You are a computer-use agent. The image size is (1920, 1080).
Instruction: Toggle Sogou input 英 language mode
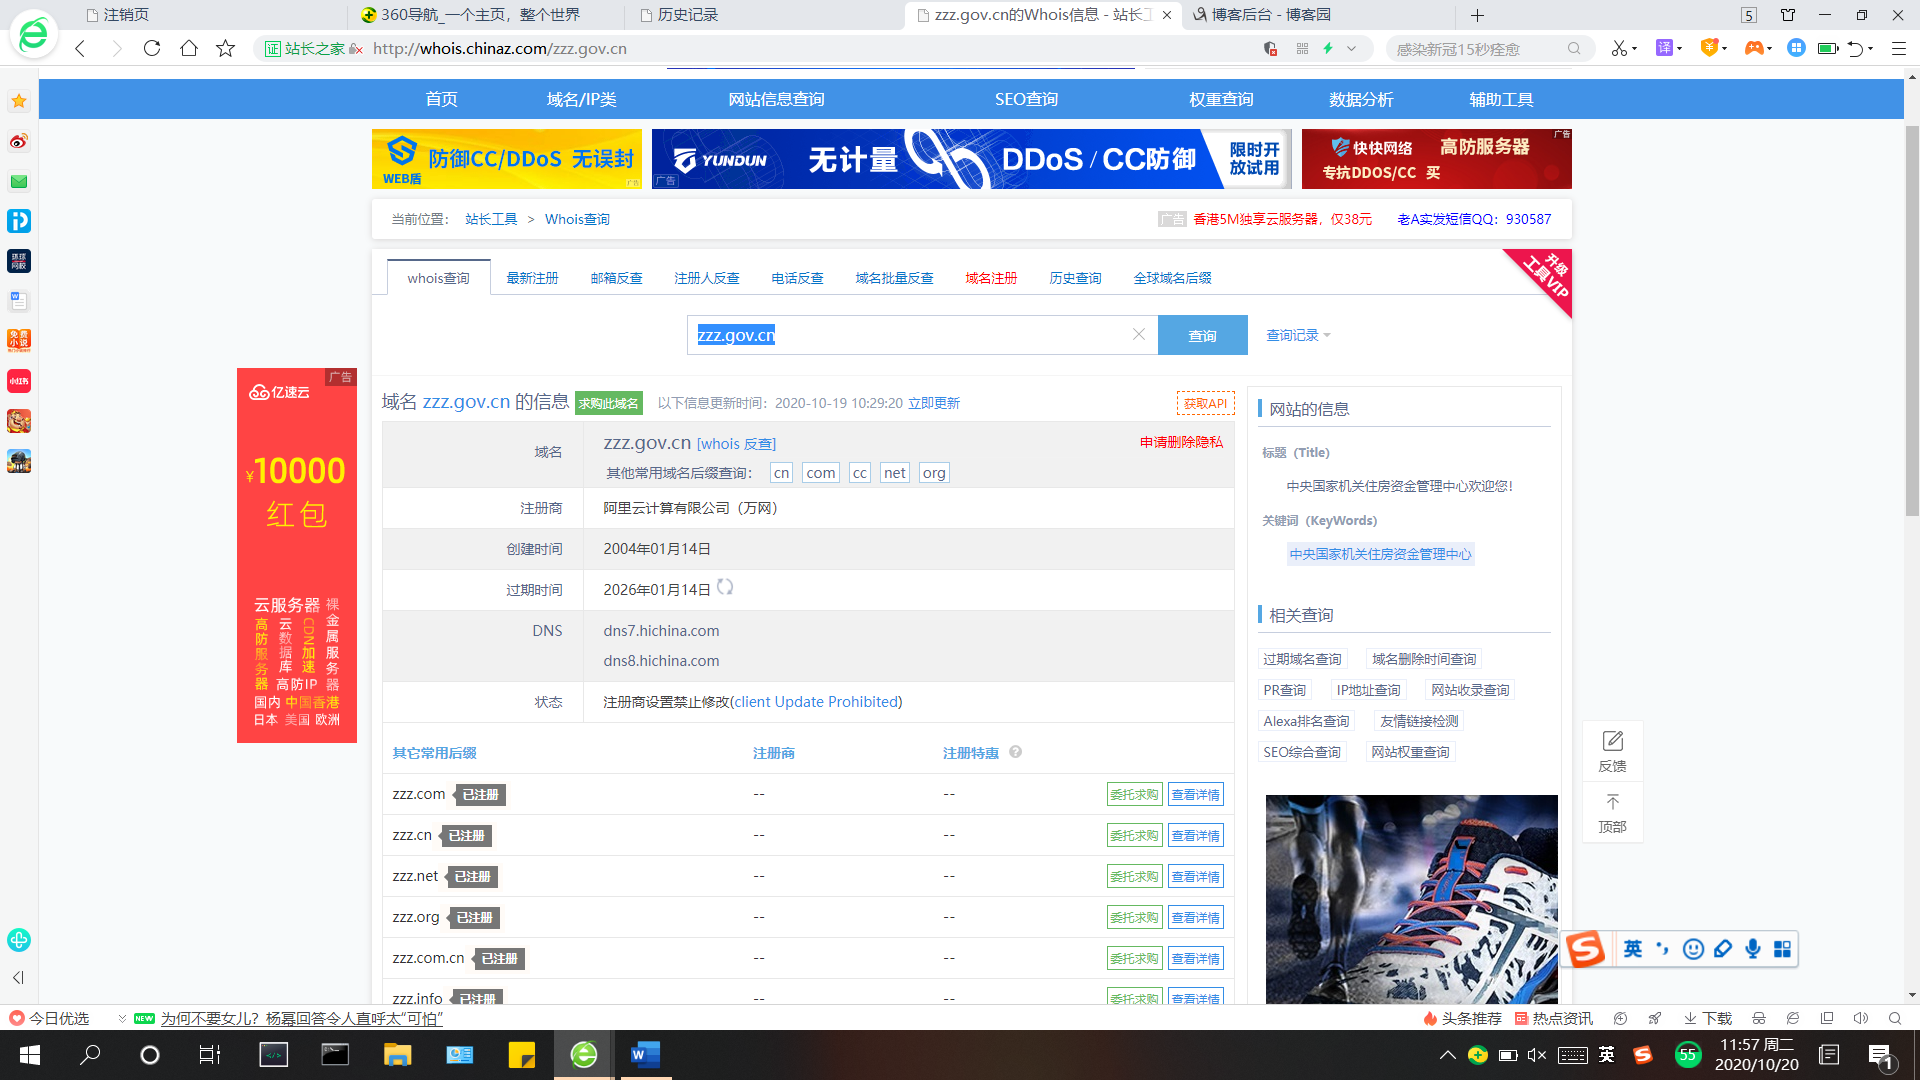(1632, 949)
